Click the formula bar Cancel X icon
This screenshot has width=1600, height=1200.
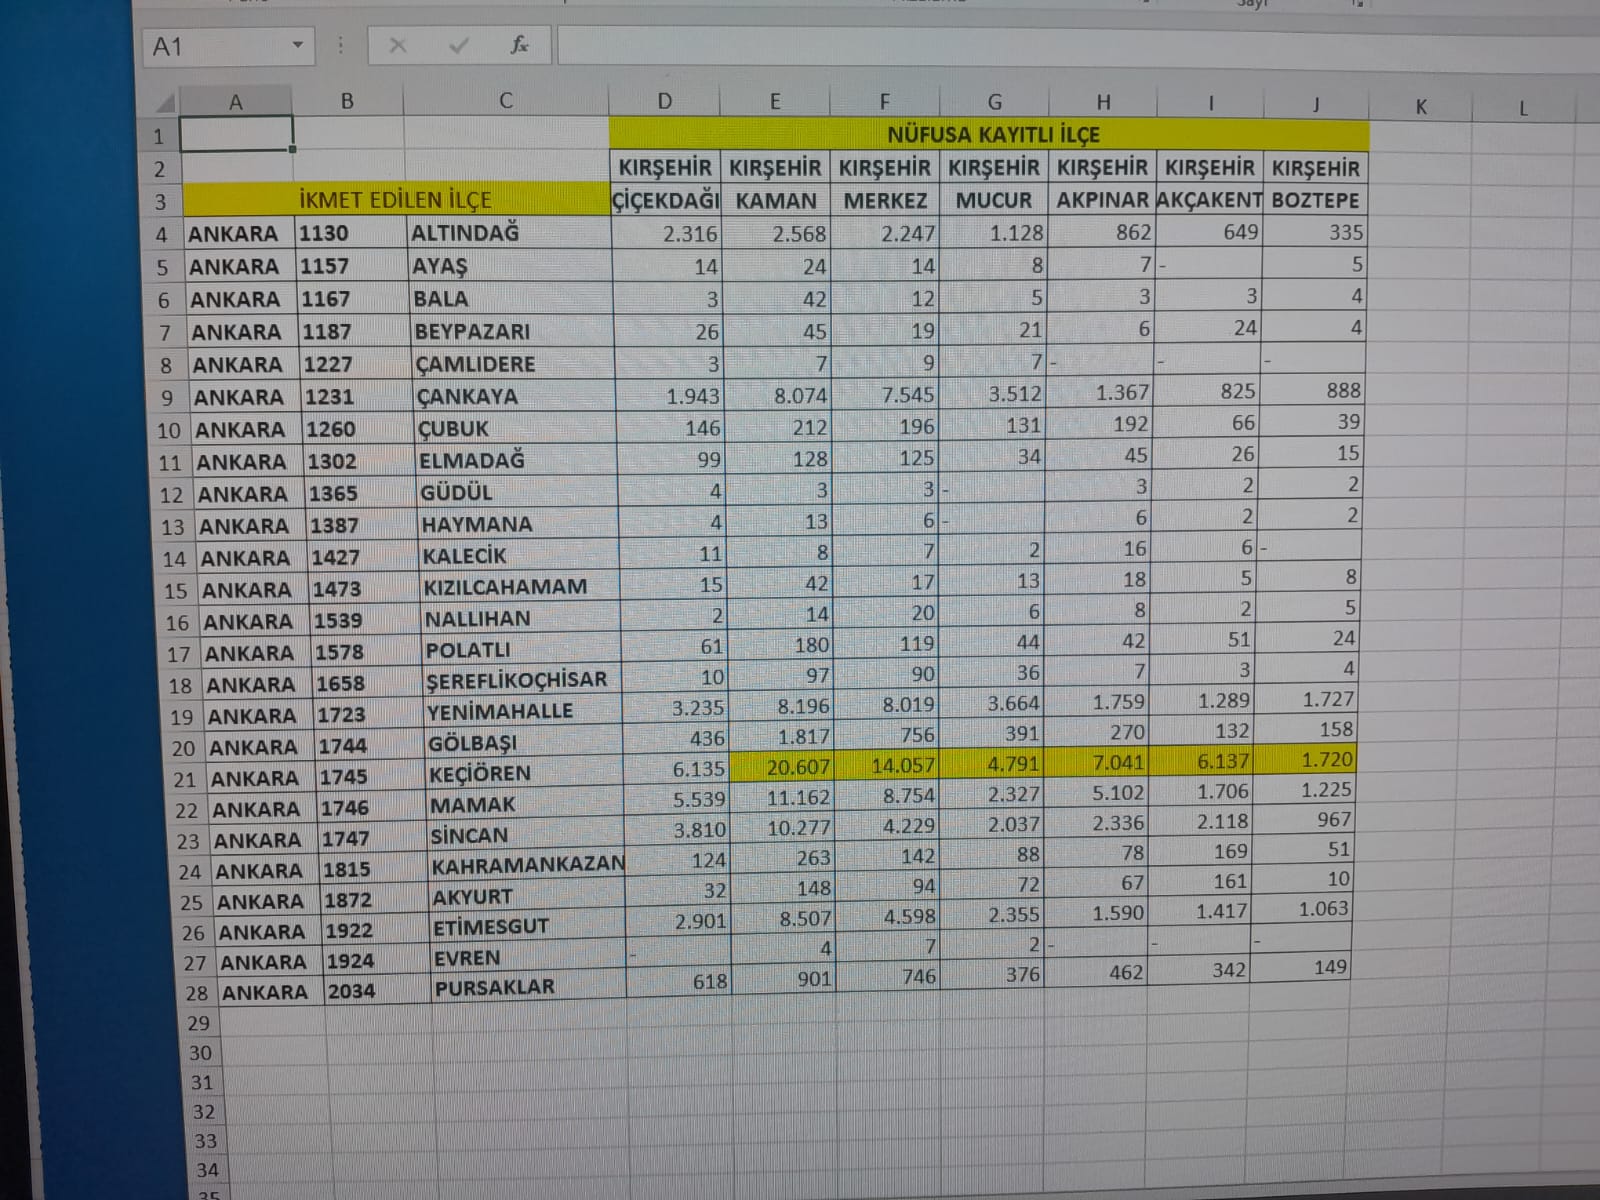click(x=398, y=46)
